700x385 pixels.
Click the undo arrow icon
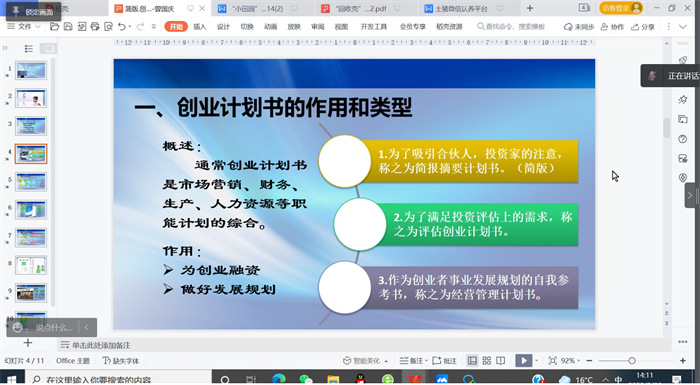[x=121, y=27]
